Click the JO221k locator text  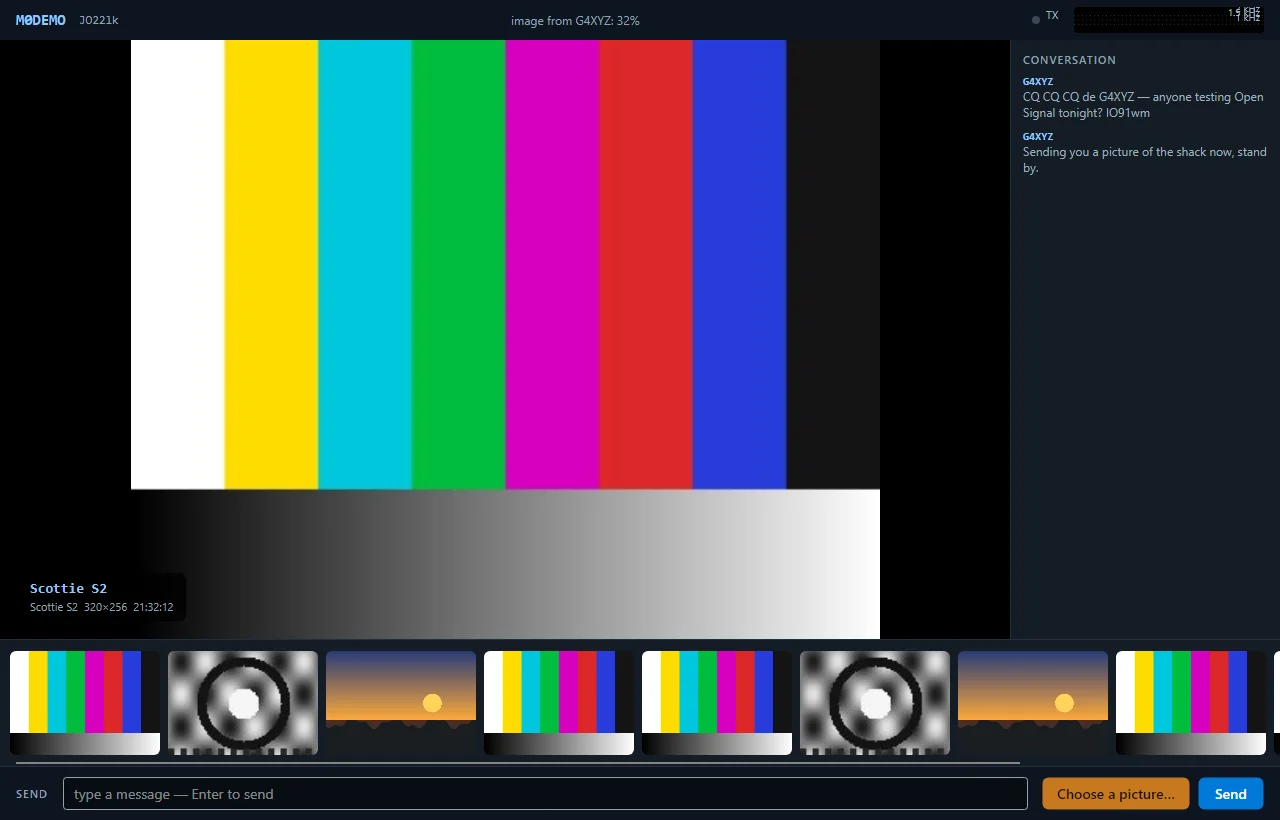click(x=99, y=20)
